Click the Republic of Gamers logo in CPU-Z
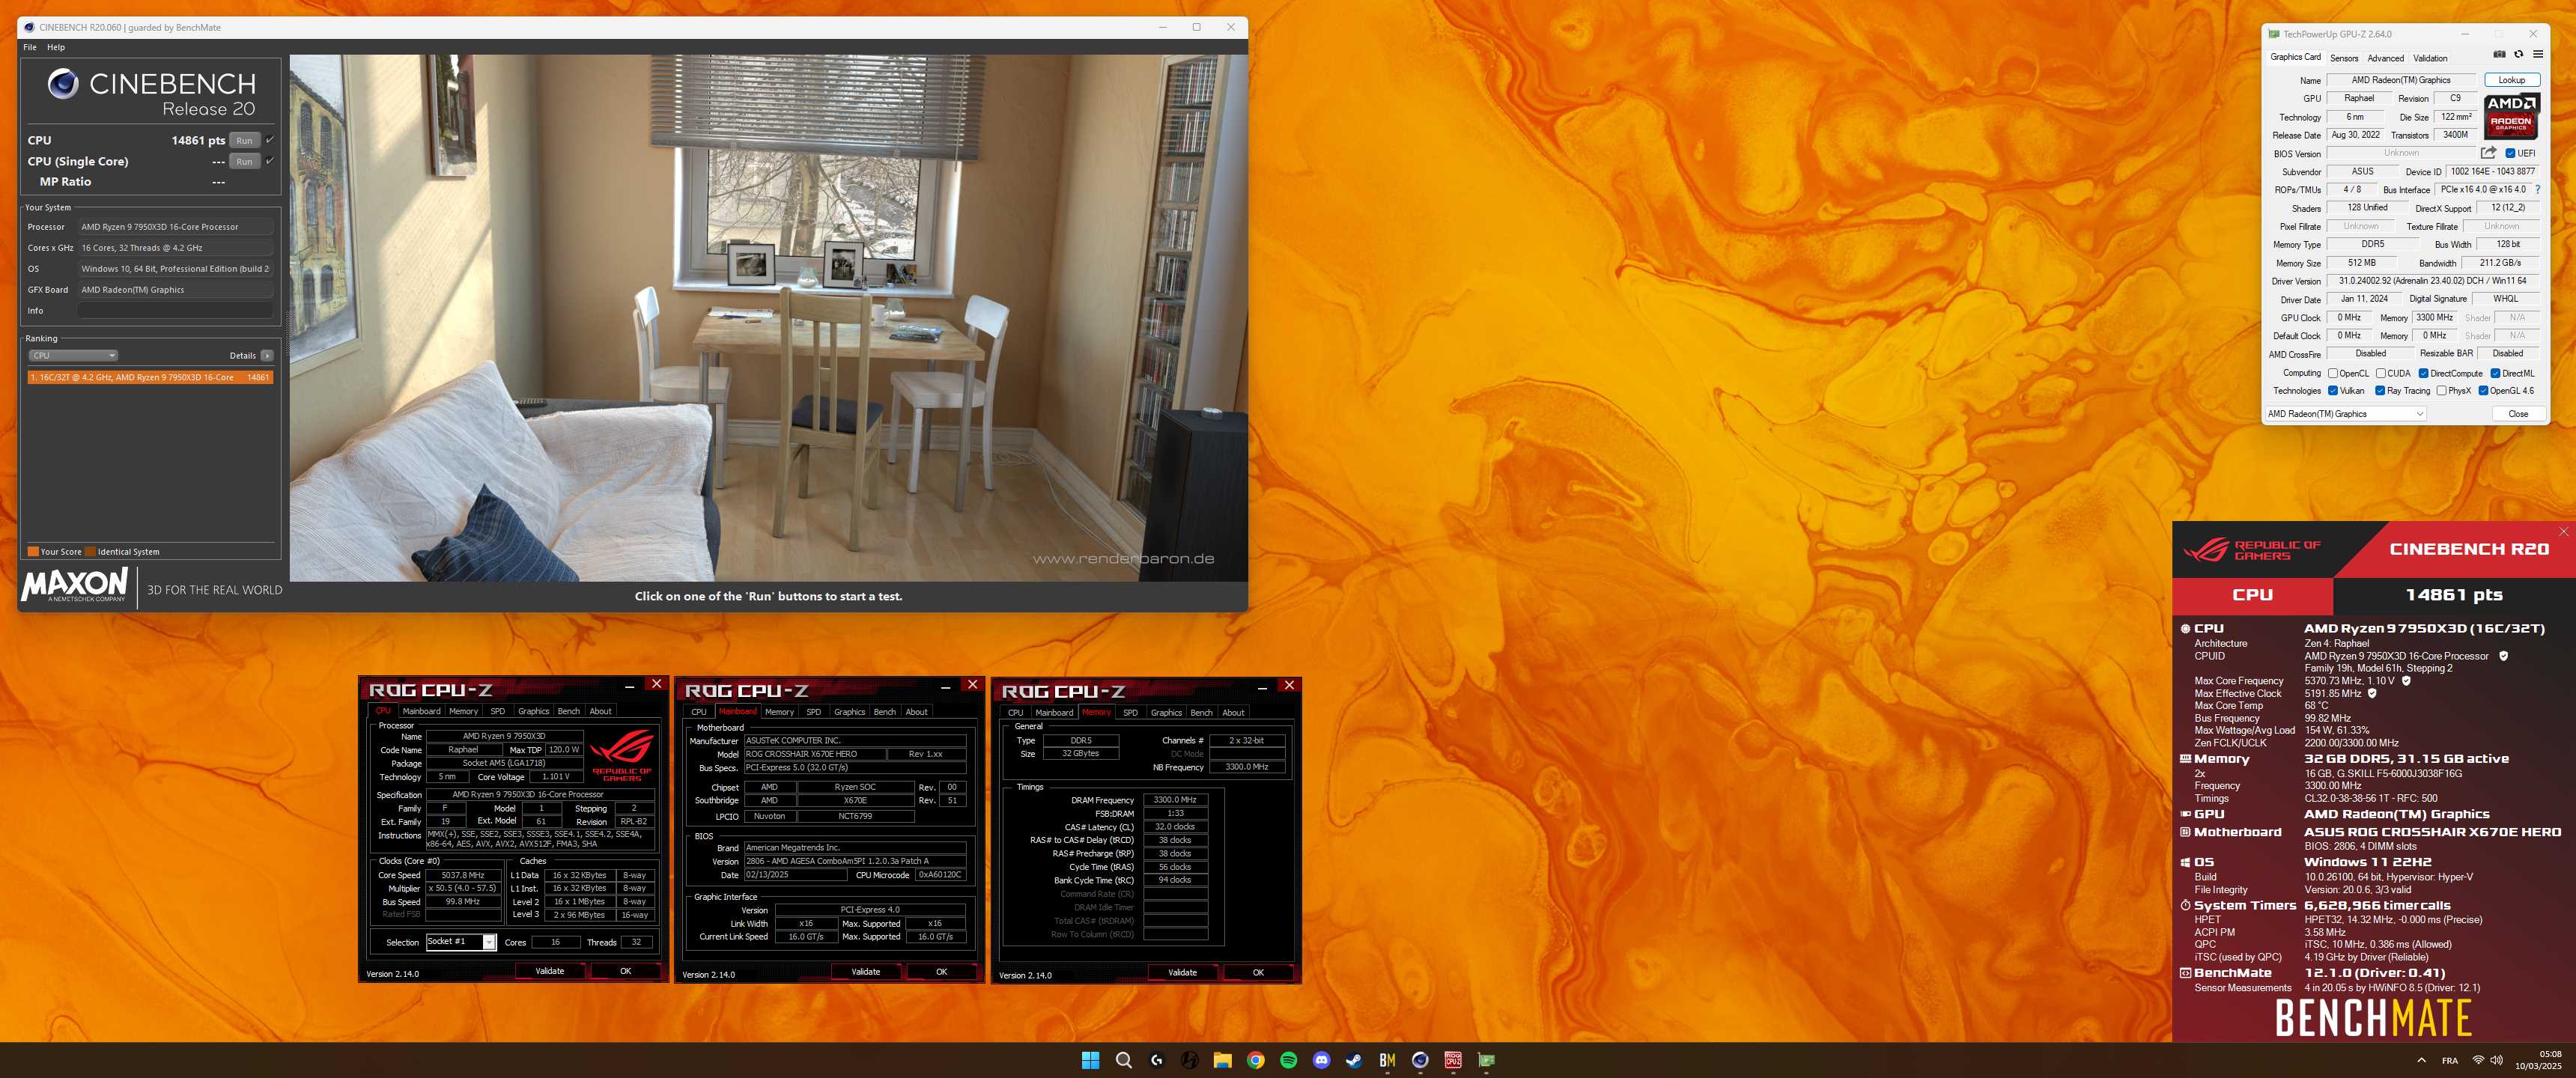 coord(622,755)
